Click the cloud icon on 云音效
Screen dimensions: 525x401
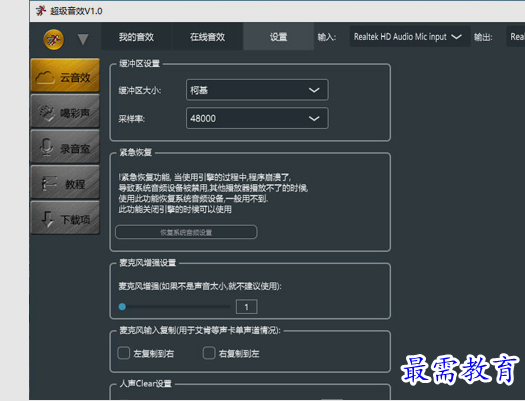click(x=45, y=77)
